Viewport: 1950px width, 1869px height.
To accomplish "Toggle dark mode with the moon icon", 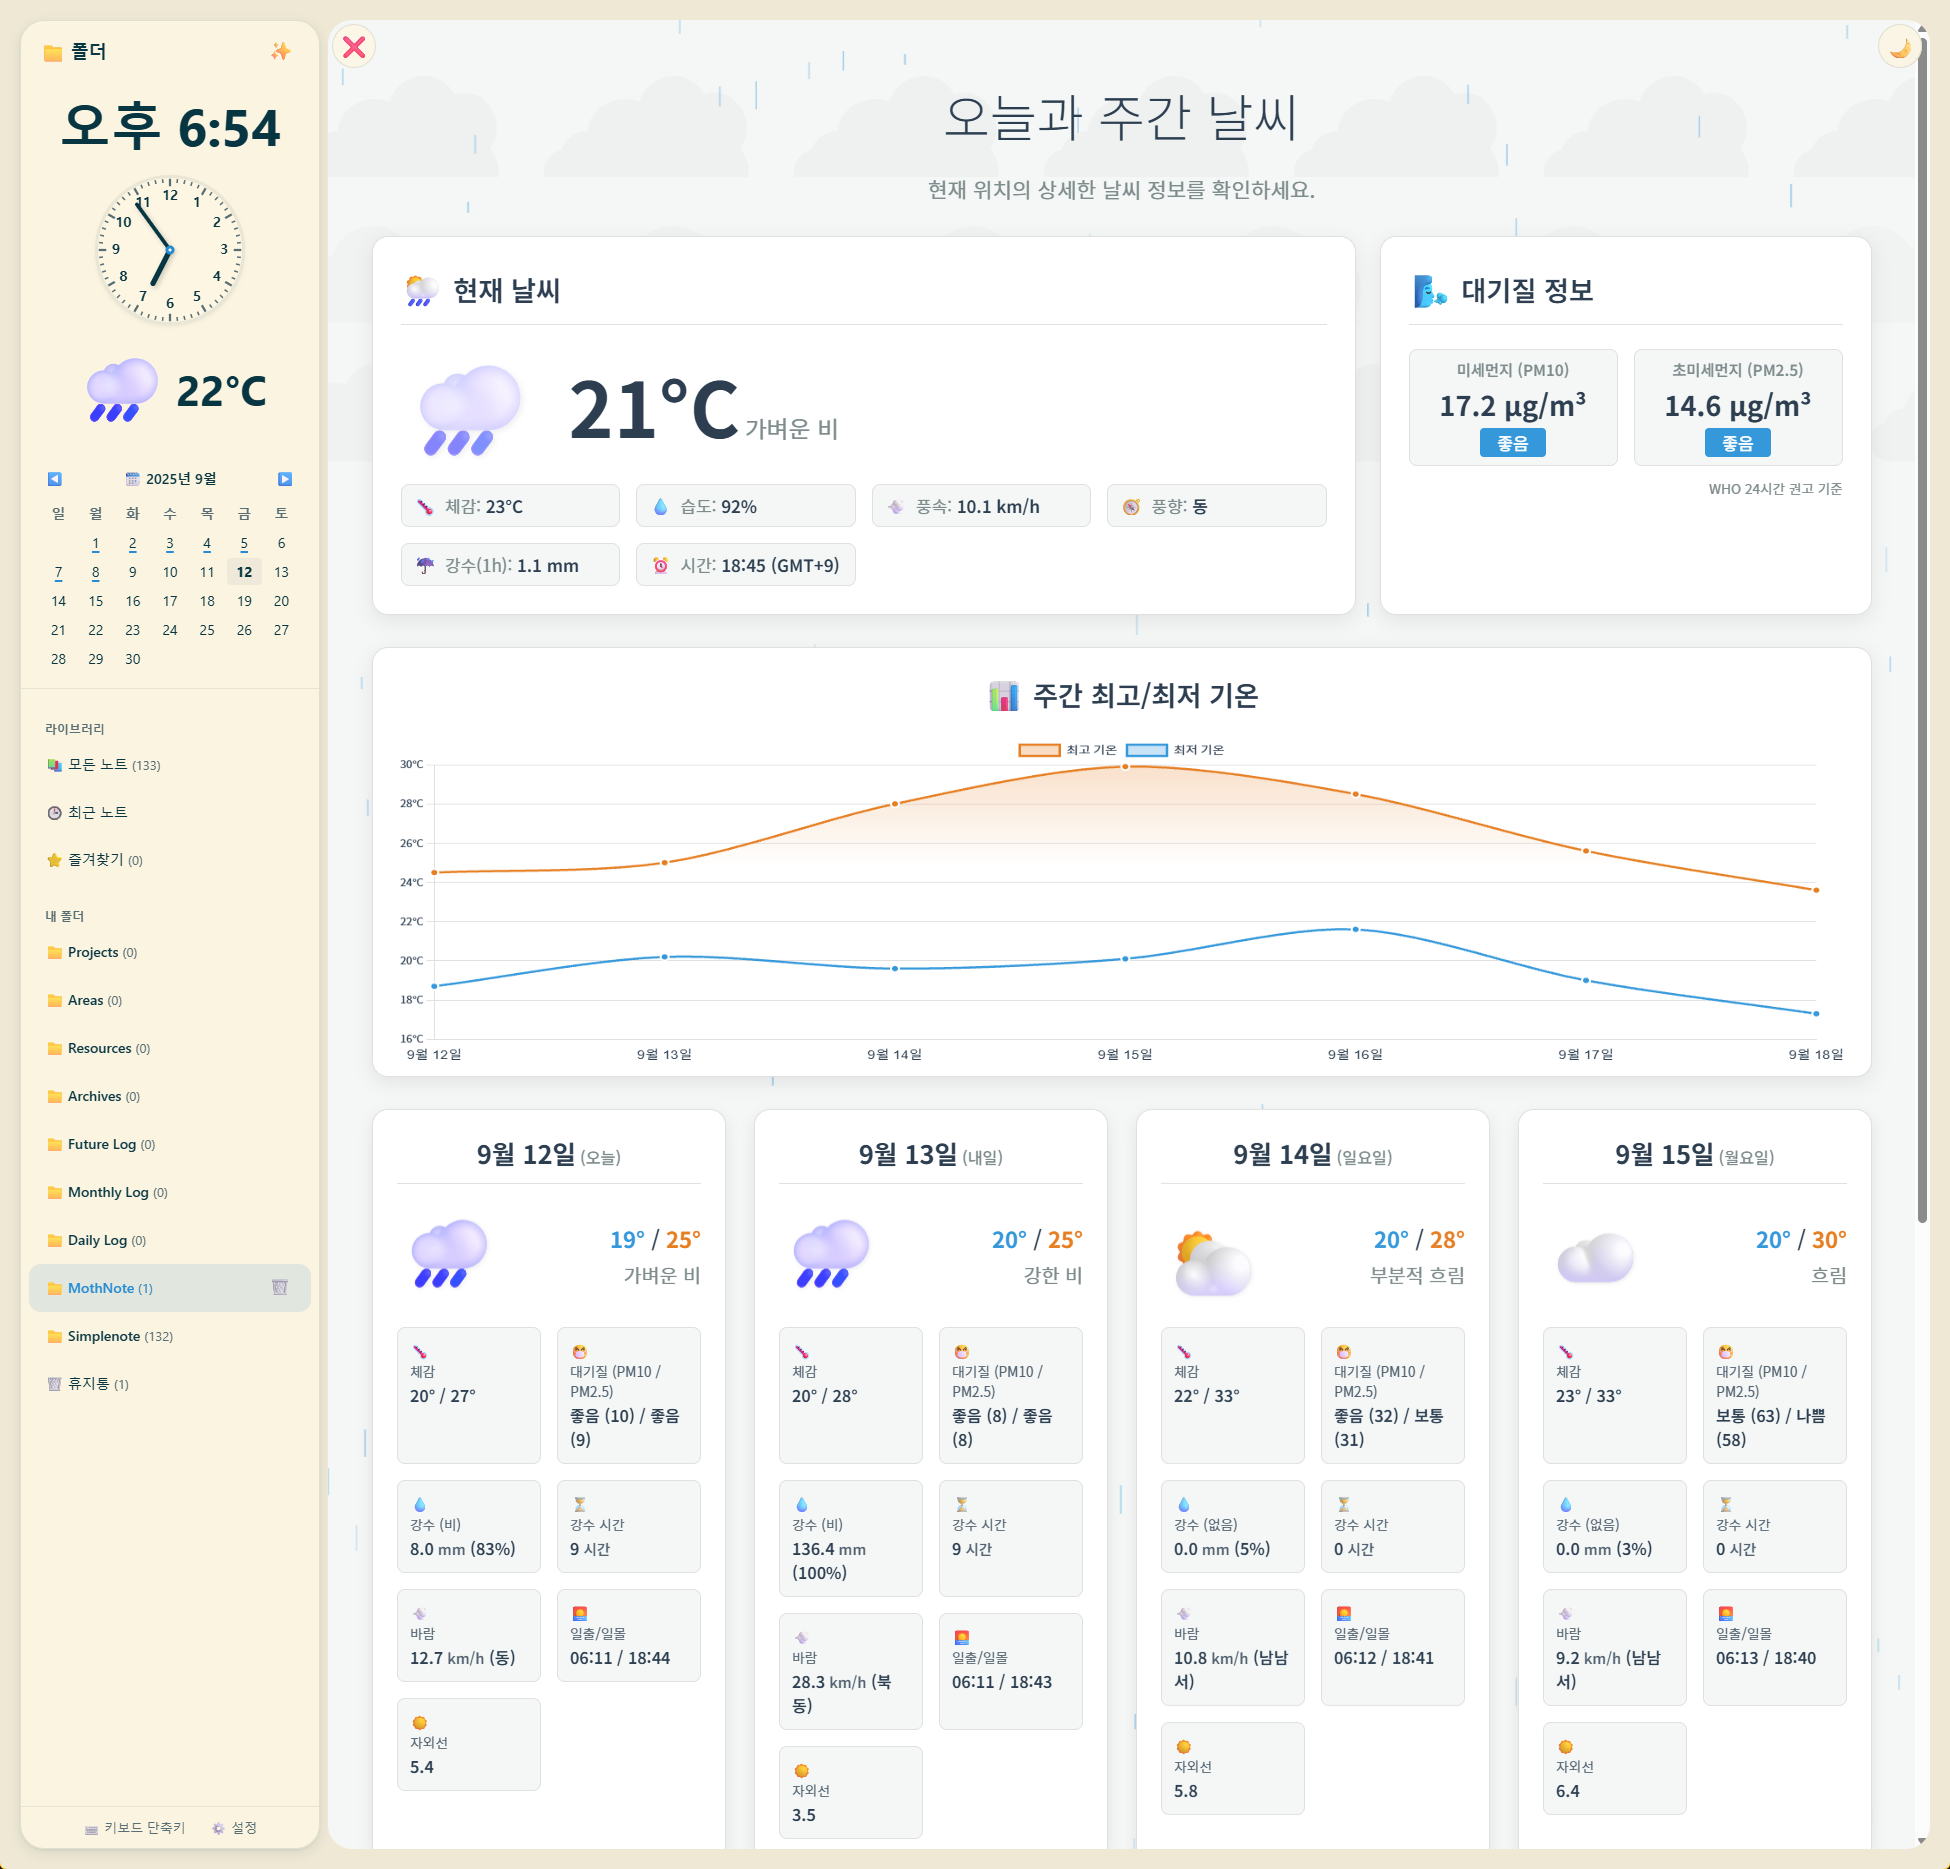I will coord(1899,47).
